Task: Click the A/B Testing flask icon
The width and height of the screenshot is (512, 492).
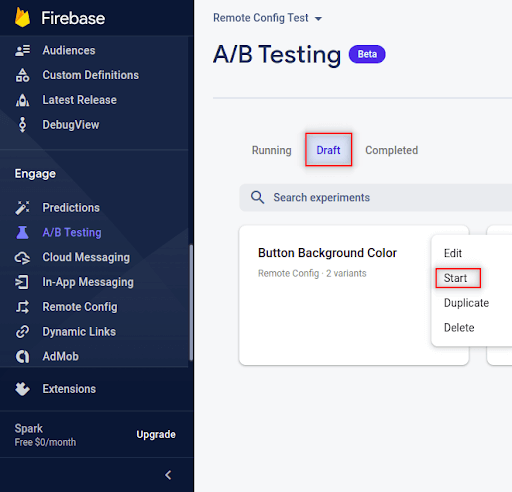Action: coord(22,233)
